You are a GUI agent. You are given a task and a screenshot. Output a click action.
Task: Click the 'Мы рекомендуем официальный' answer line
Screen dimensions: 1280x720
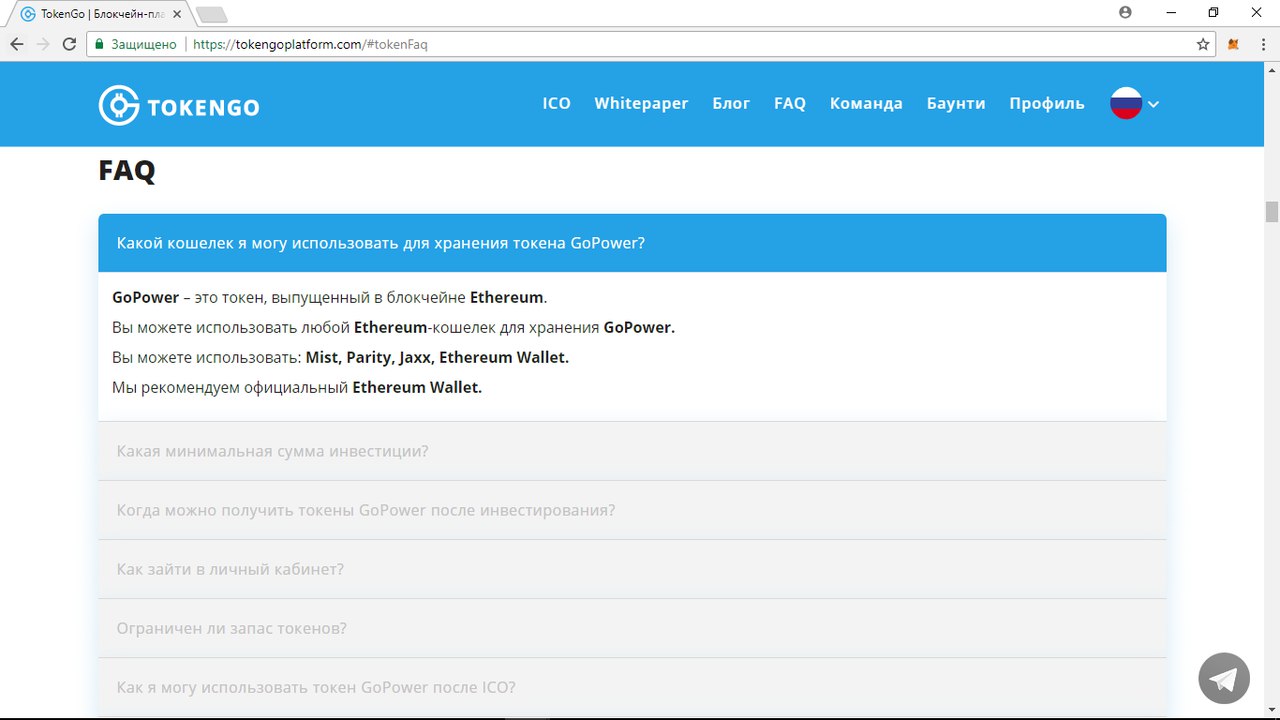pos(297,387)
